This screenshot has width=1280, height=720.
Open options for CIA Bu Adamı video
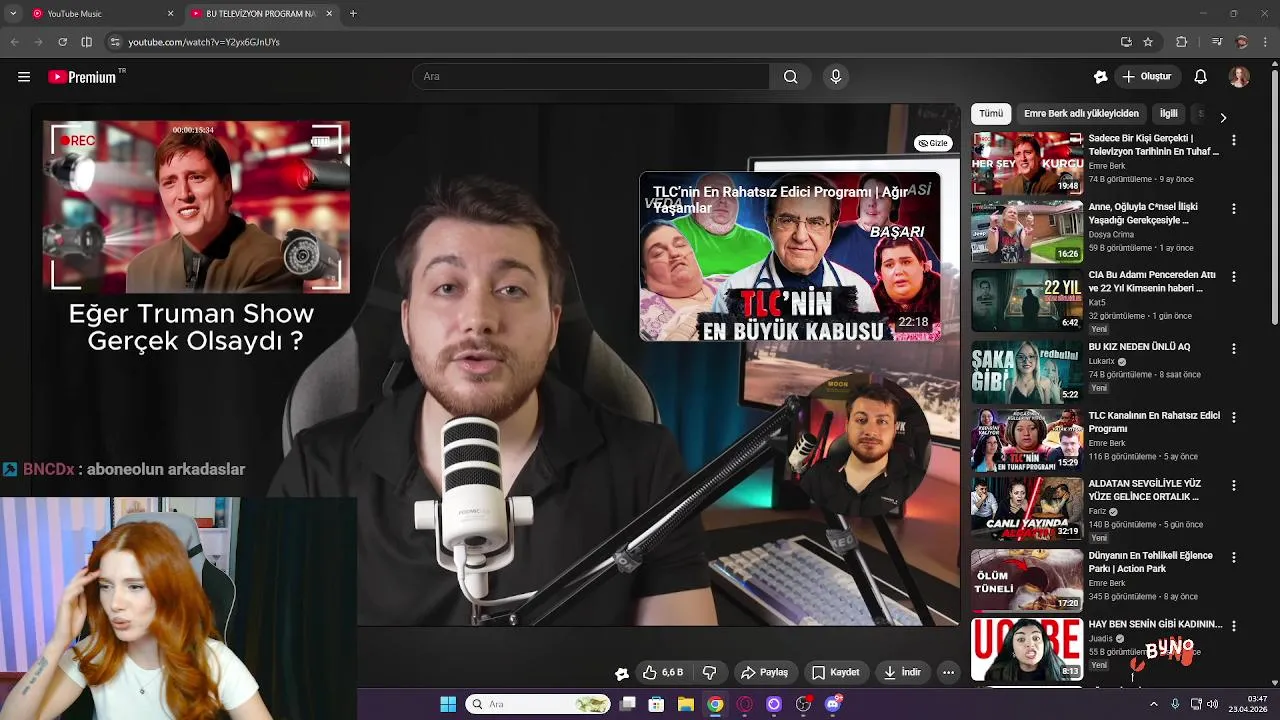tap(1233, 276)
